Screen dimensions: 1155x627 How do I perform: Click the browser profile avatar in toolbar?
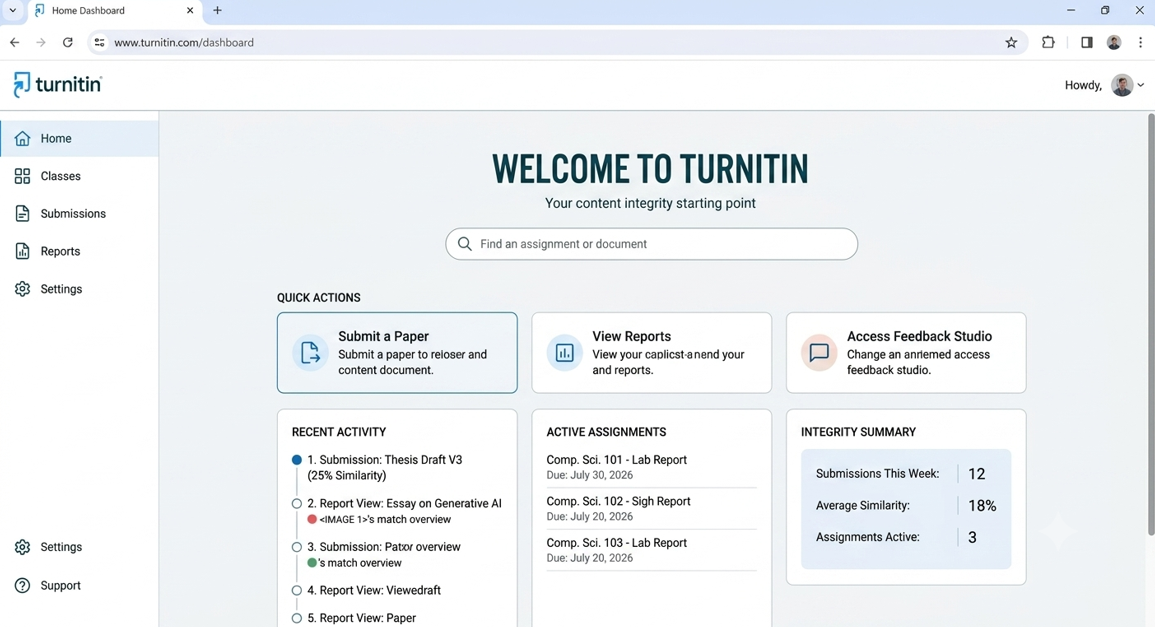[x=1114, y=43]
